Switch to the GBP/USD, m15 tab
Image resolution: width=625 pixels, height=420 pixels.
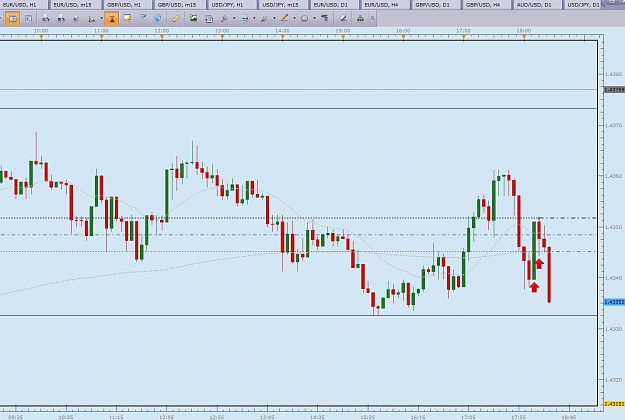coord(179,5)
